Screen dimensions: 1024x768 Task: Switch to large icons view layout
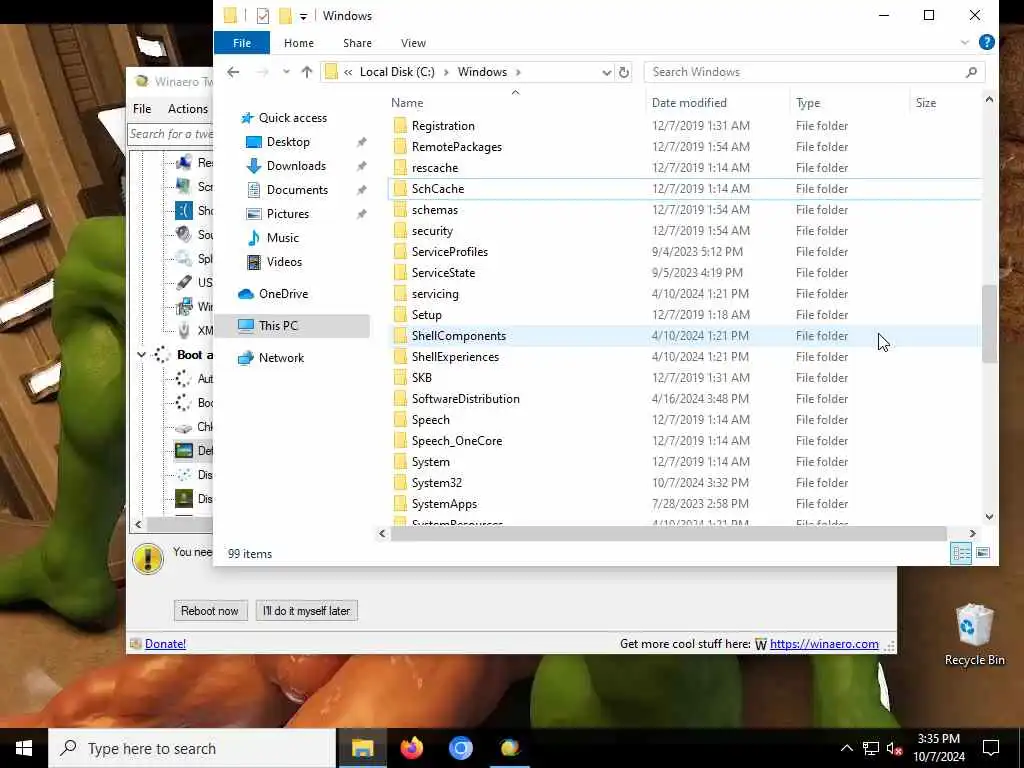[x=983, y=553]
